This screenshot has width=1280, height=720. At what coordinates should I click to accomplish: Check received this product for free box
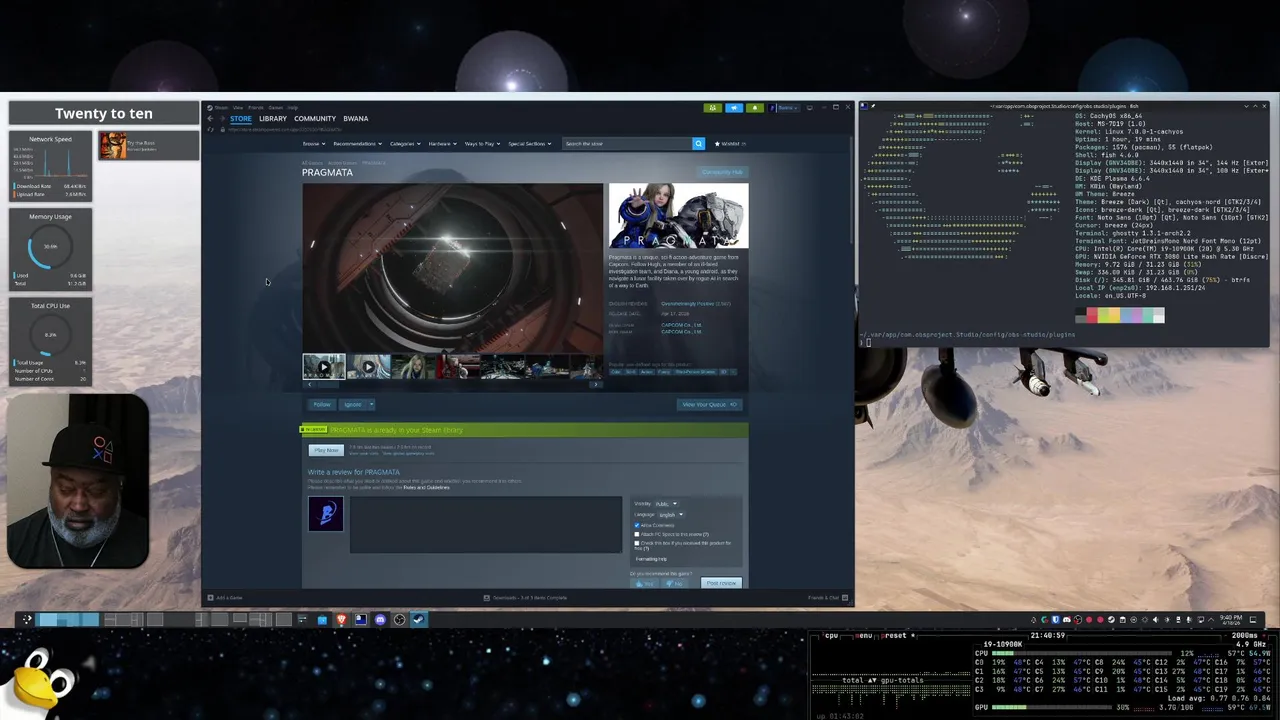click(637, 543)
